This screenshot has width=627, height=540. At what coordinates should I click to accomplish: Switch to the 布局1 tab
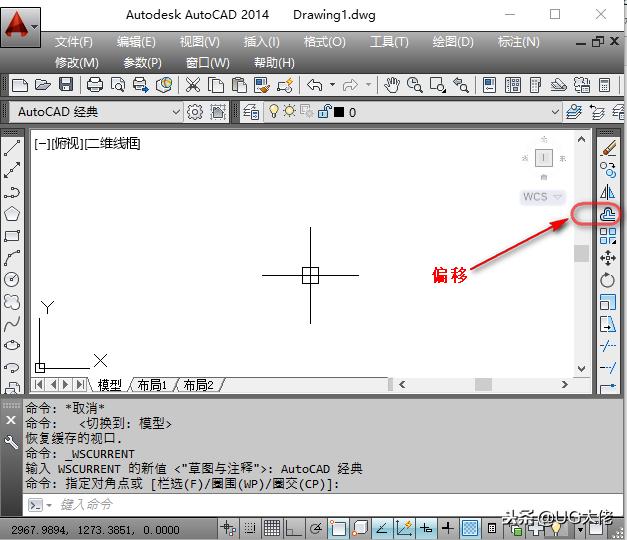coord(152,385)
